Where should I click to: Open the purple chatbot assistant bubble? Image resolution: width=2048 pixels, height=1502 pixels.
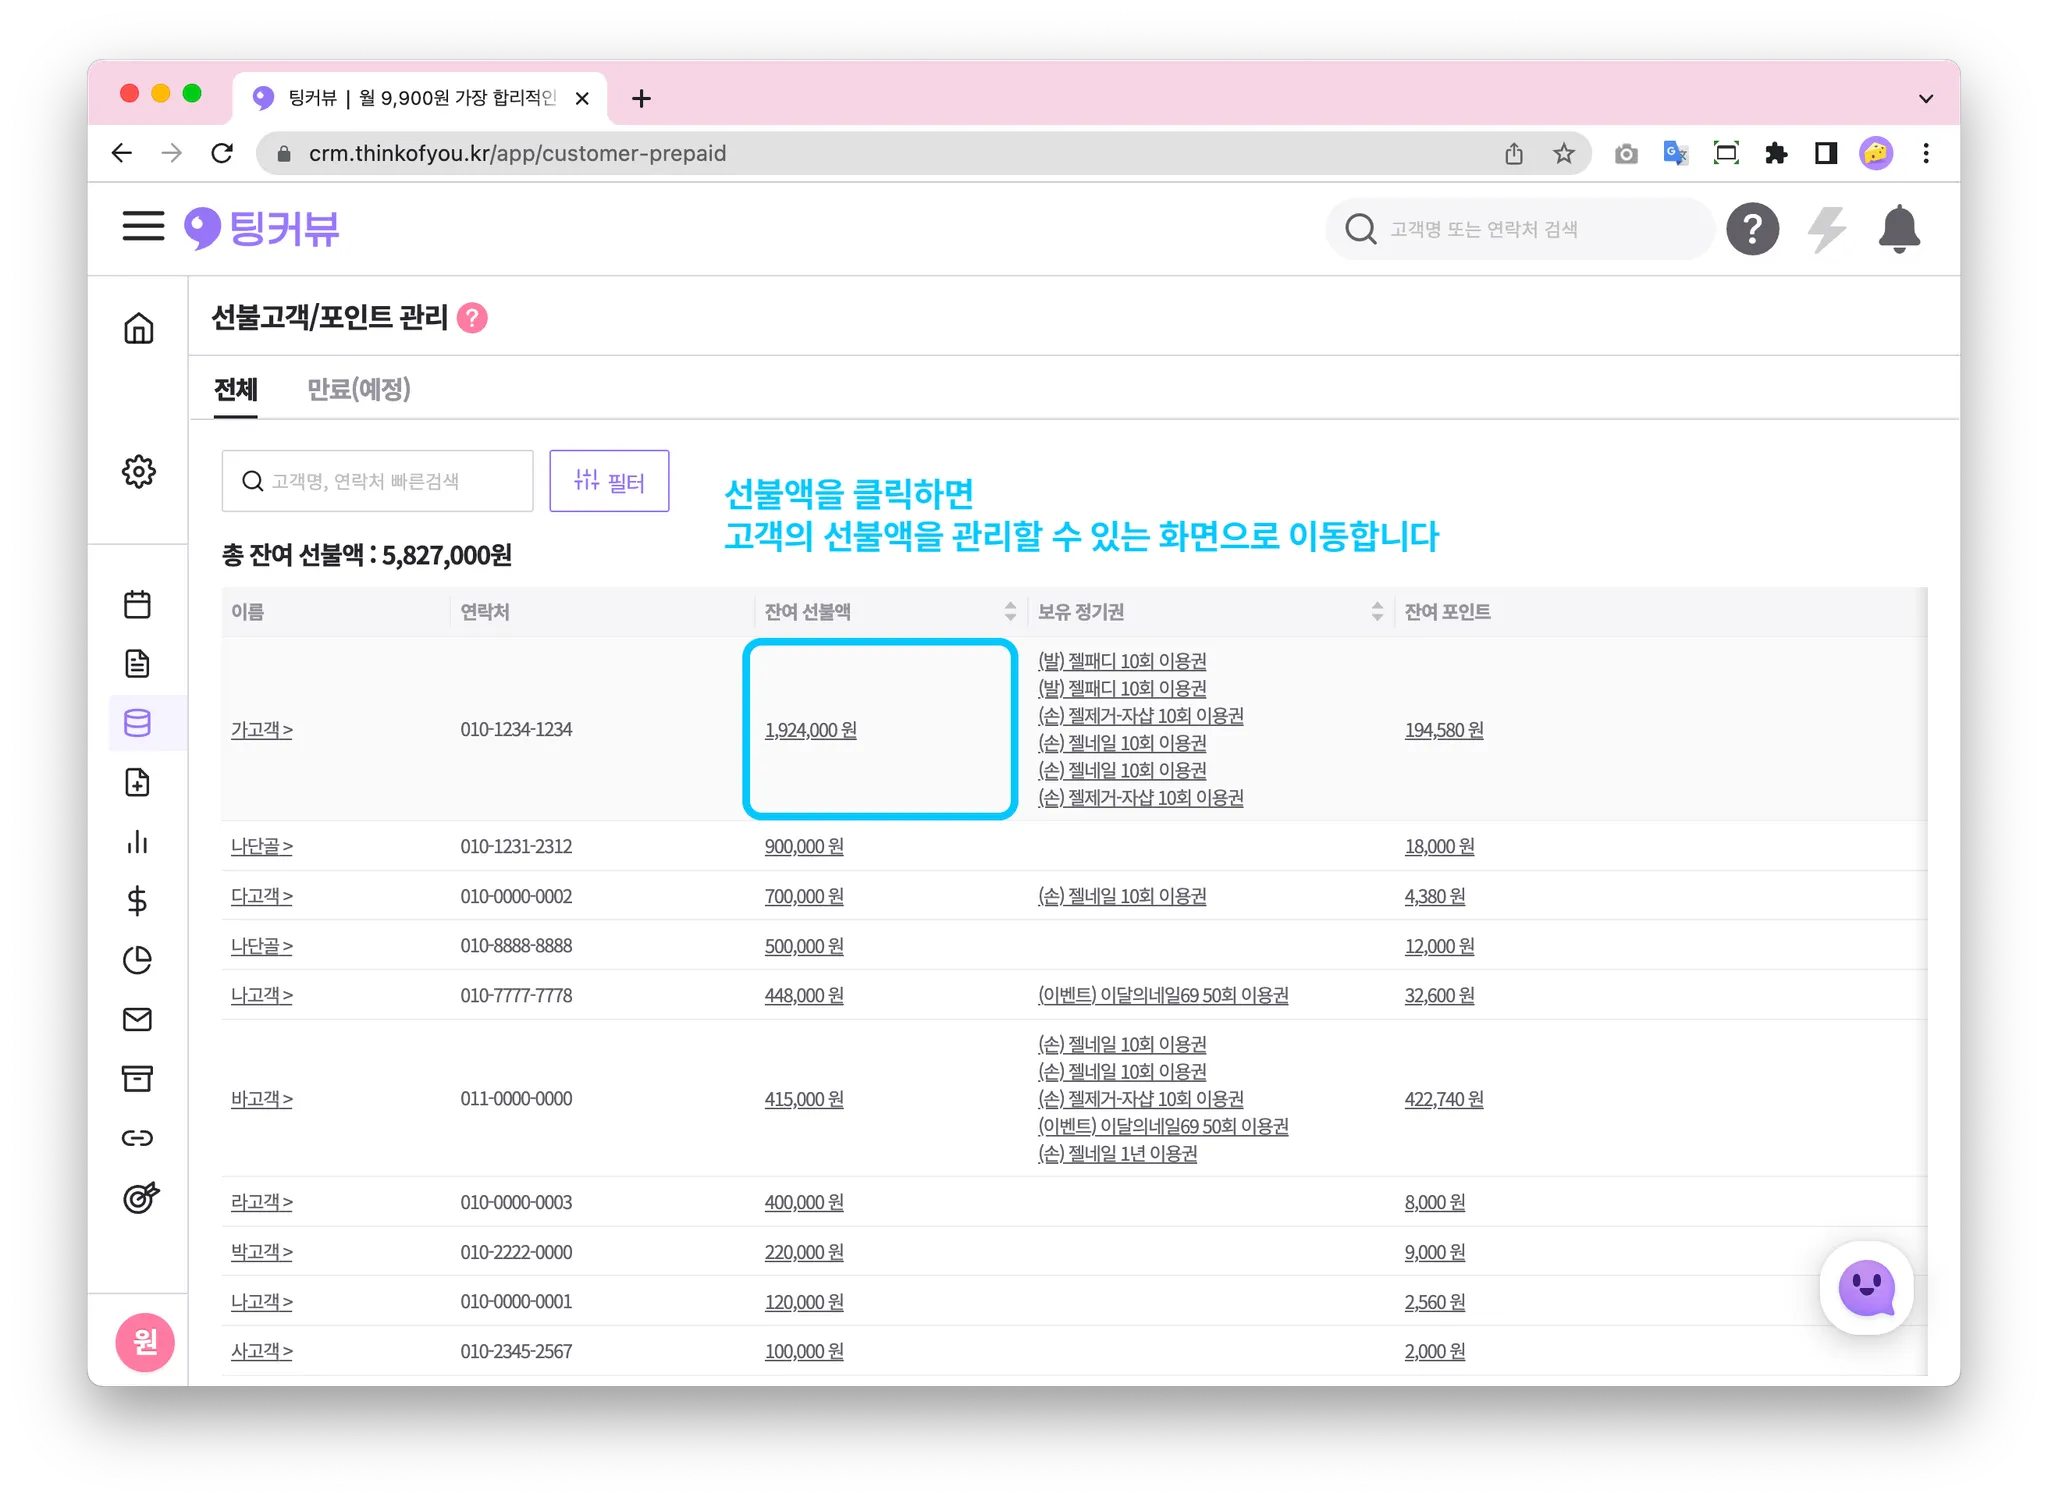pyautogui.click(x=1866, y=1288)
